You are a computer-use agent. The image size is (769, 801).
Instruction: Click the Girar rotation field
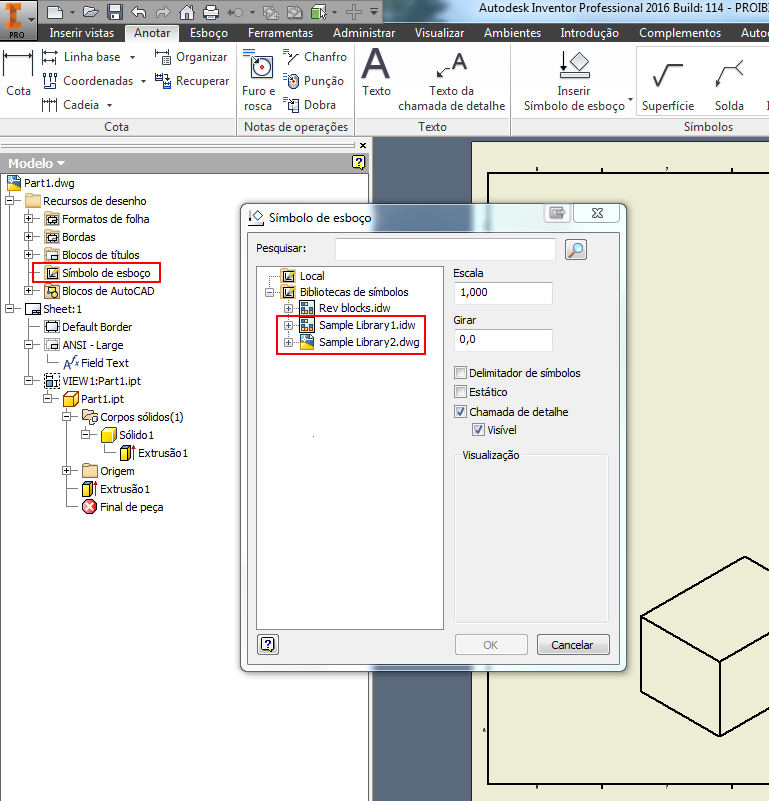tap(503, 340)
